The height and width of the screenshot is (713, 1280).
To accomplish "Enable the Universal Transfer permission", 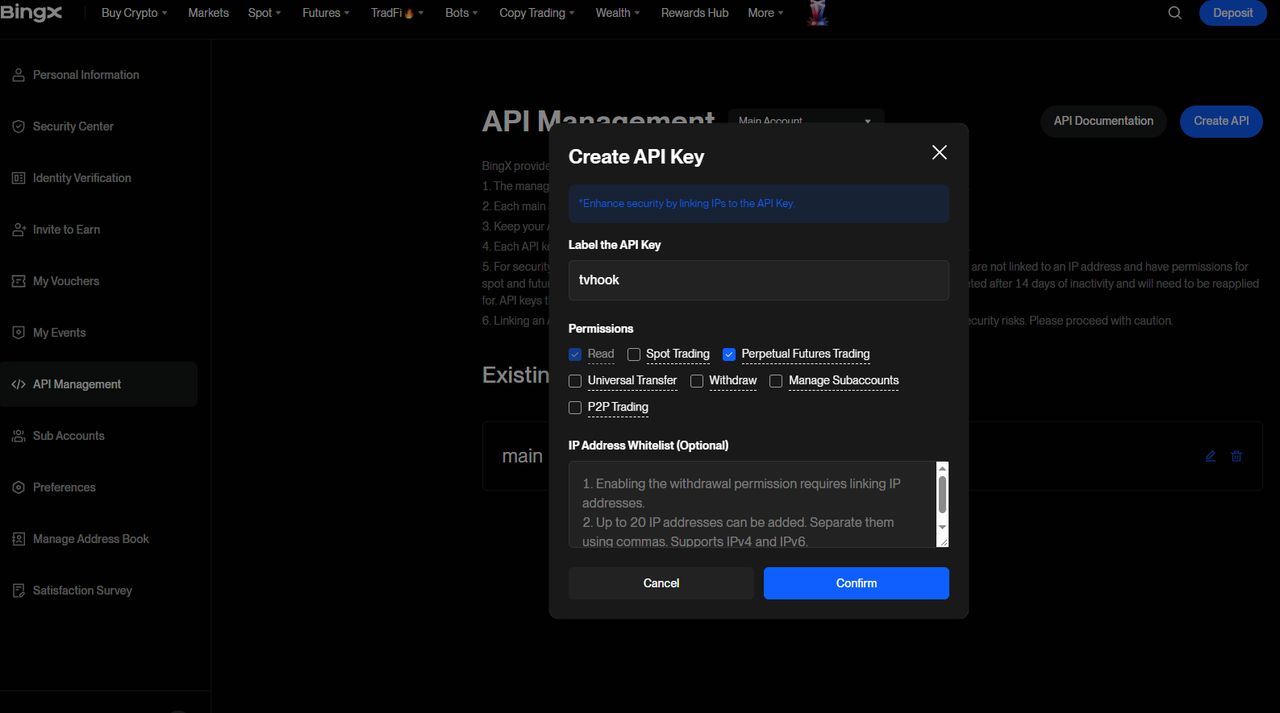I will (x=575, y=381).
